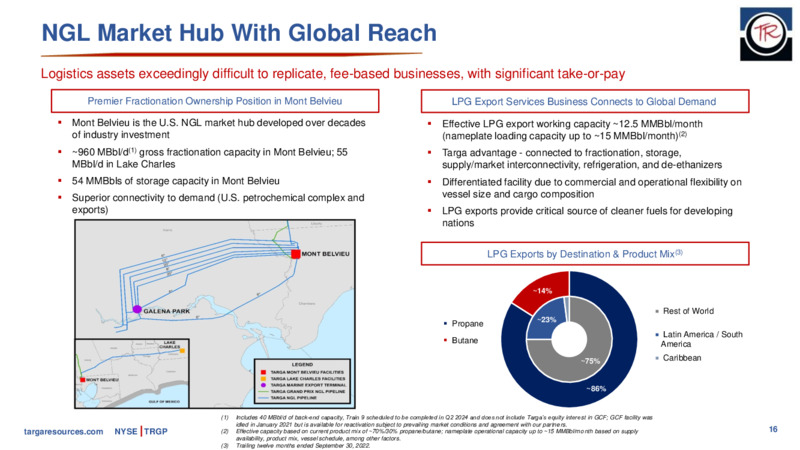Click the Butane legend entry
Screen dimensions: 800x450
pyautogui.click(x=461, y=340)
